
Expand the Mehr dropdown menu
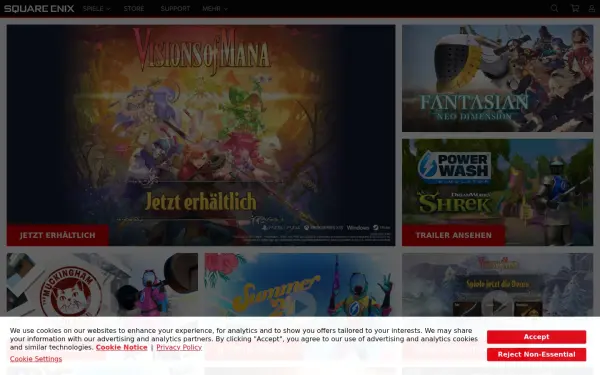[215, 8]
